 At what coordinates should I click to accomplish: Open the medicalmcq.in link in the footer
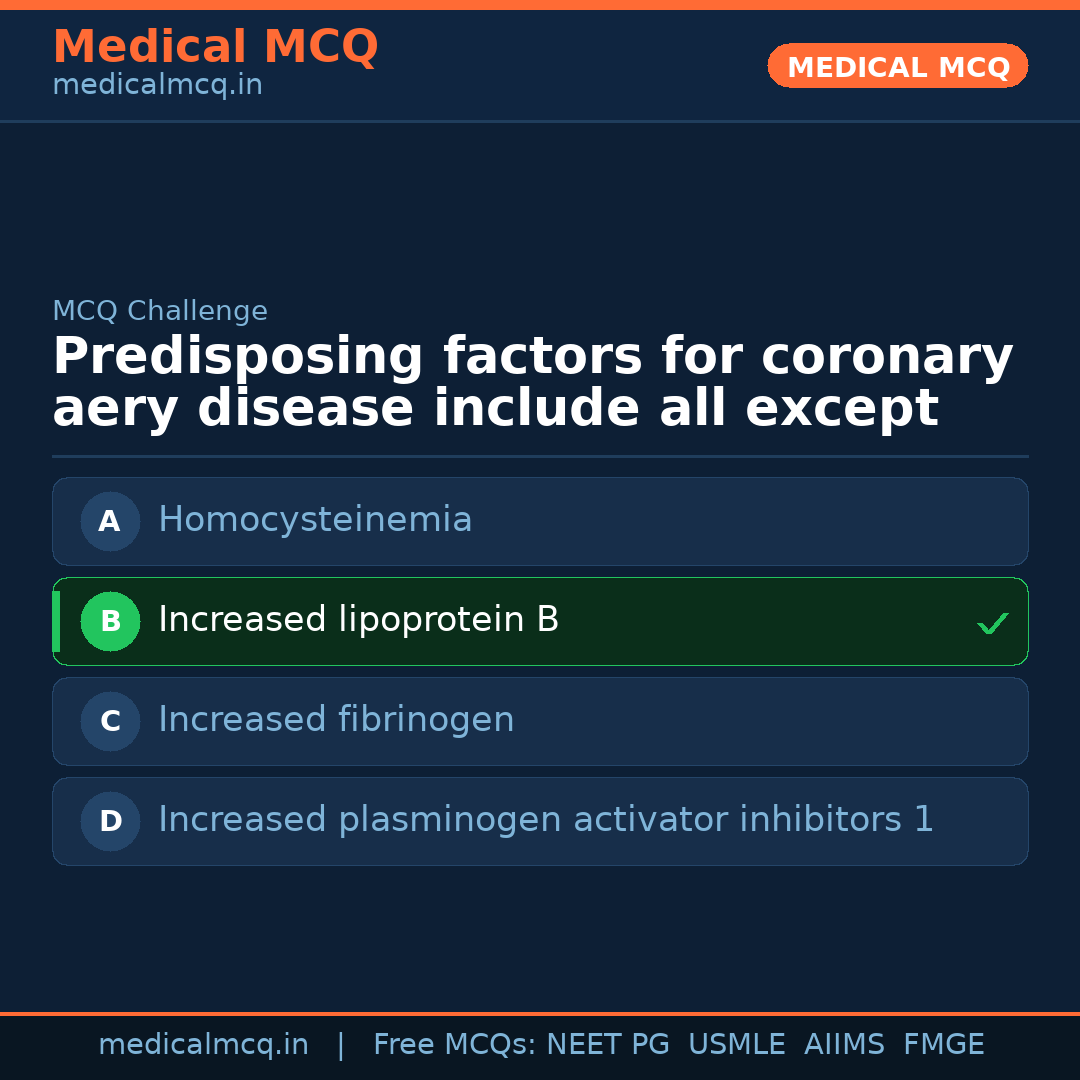point(203,1045)
